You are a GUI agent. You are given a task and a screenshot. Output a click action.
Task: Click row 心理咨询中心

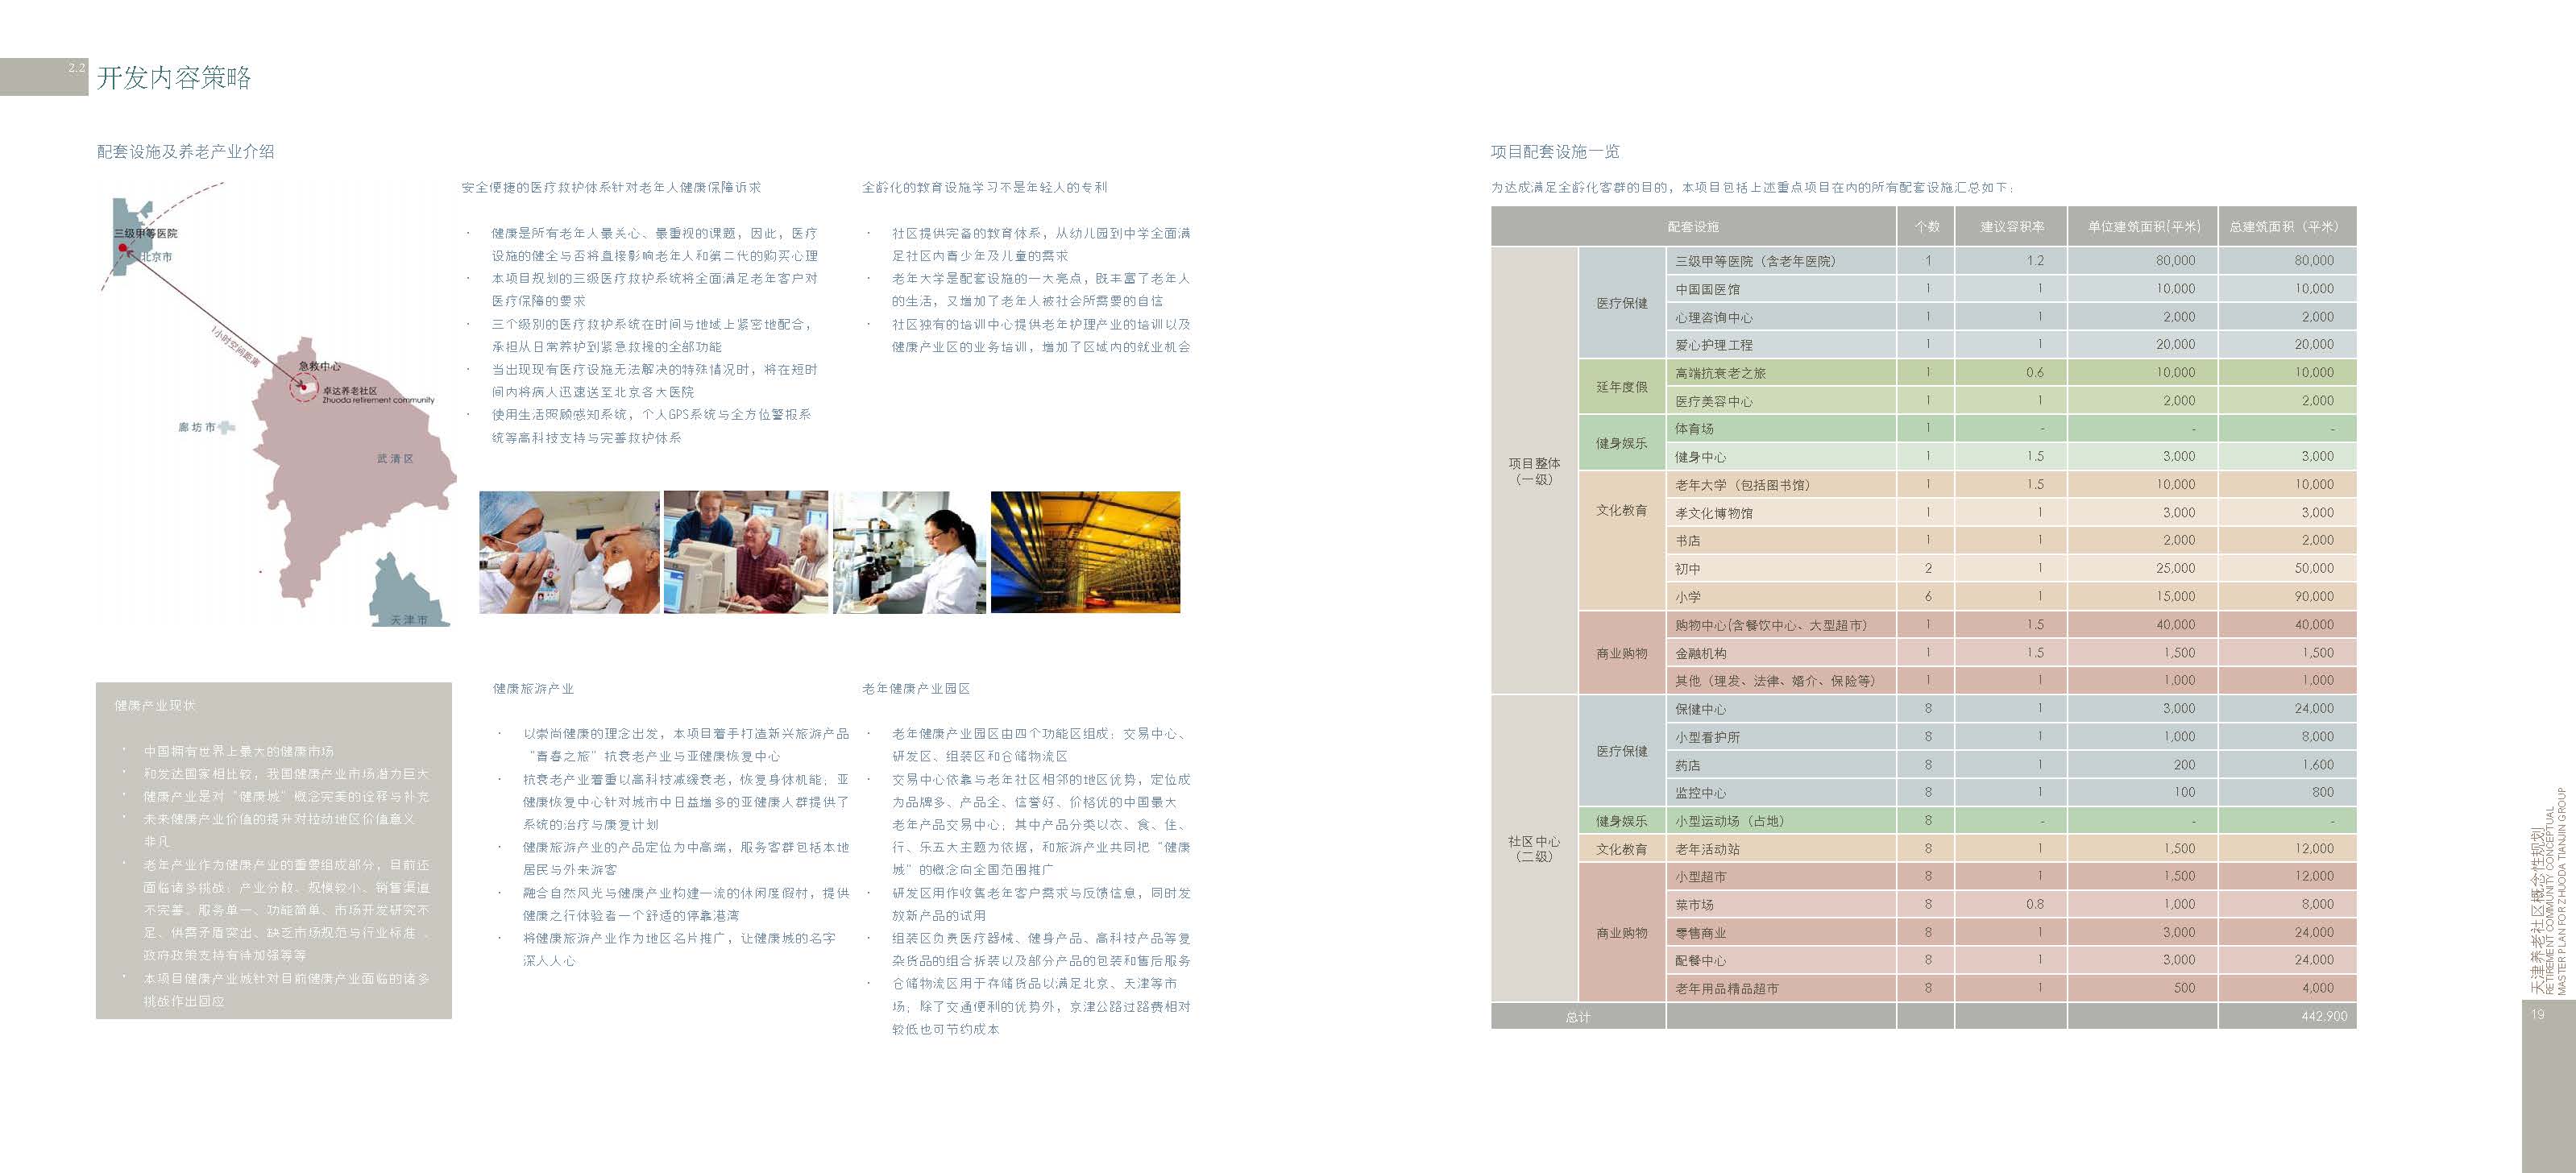(2011, 317)
